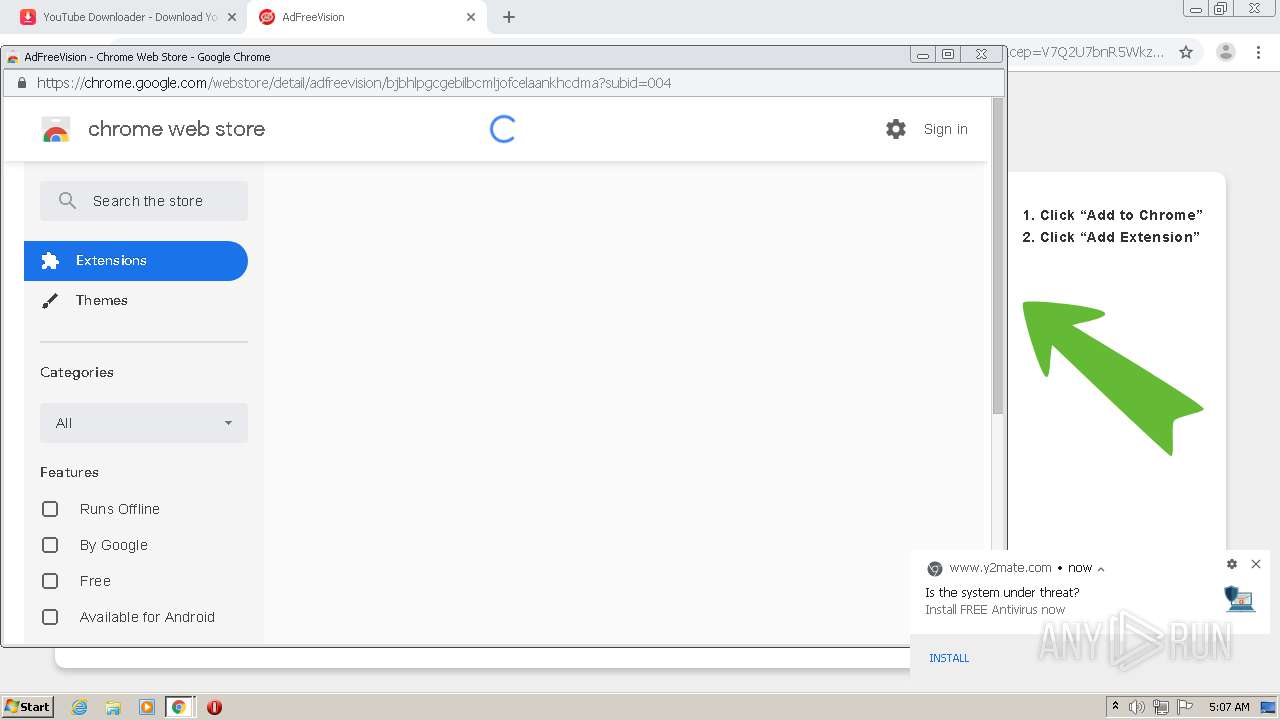Close the AdFreeVision tab

471,17
